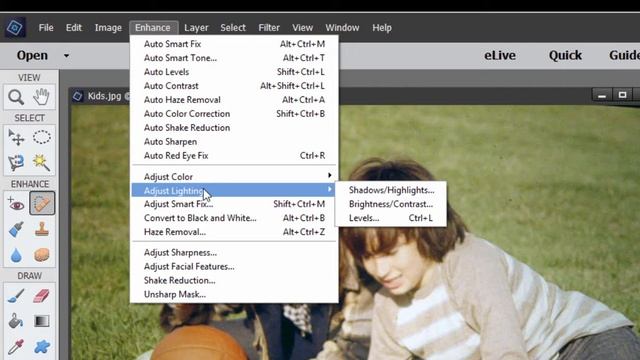This screenshot has height=360, width=640.
Task: Choose Auto Red Eye Fix
Action: coord(234,156)
